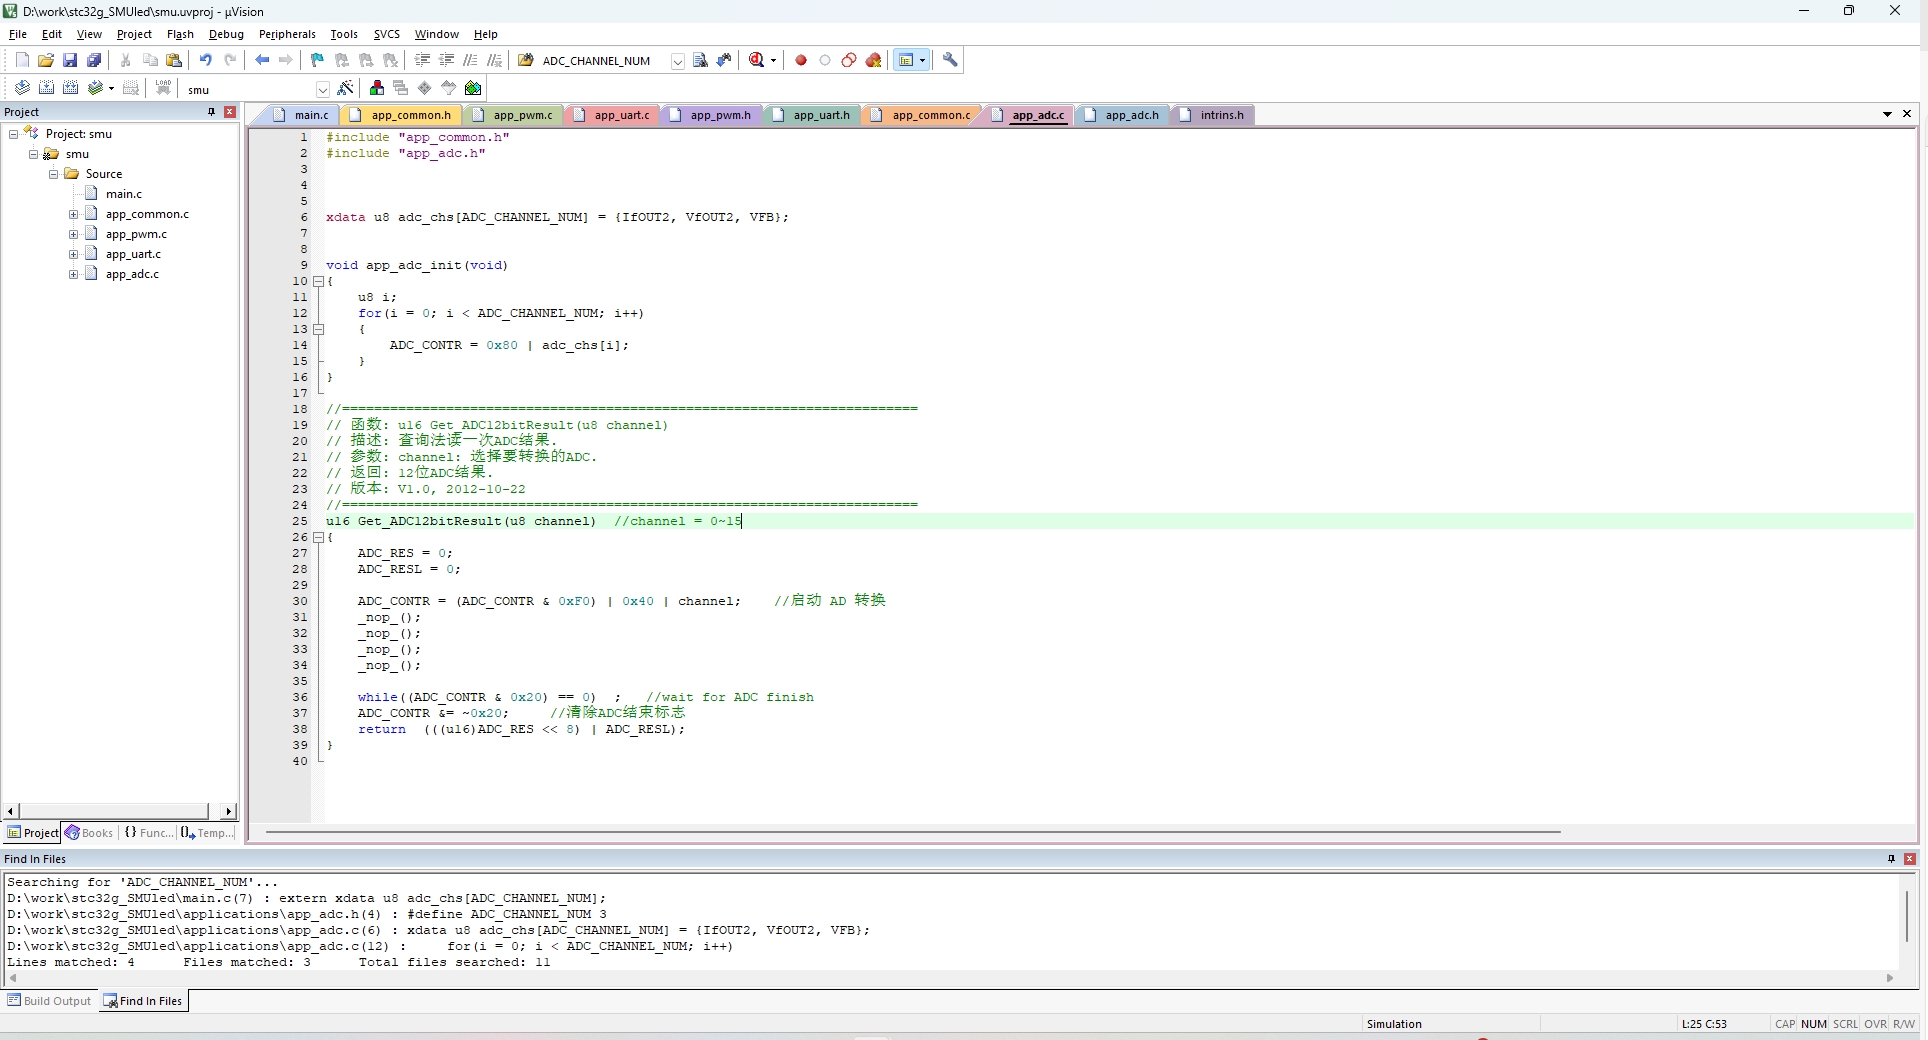Insert a breakpoint with the red dot icon
This screenshot has height=1040, width=1928.
[801, 60]
